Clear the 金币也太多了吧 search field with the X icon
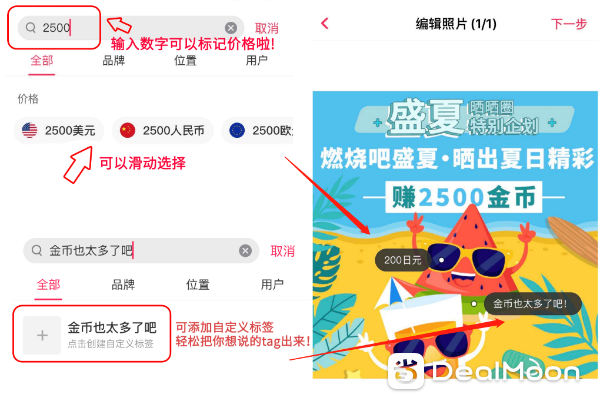The image size is (600, 404). (x=245, y=251)
